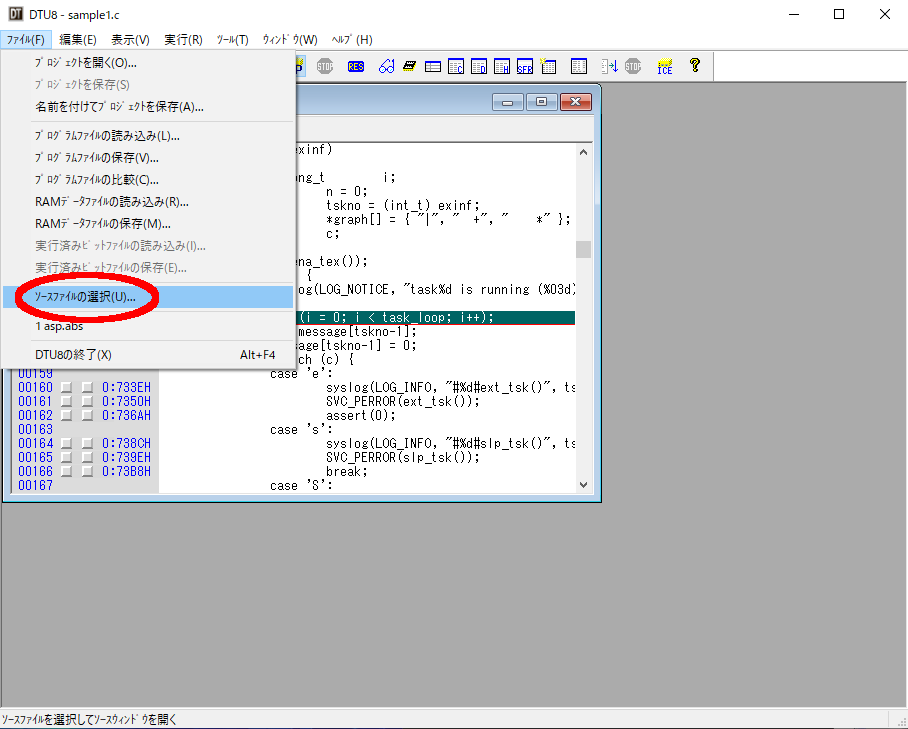Click address 0:736AH on line 00162
The image size is (908, 729).
pos(126,415)
